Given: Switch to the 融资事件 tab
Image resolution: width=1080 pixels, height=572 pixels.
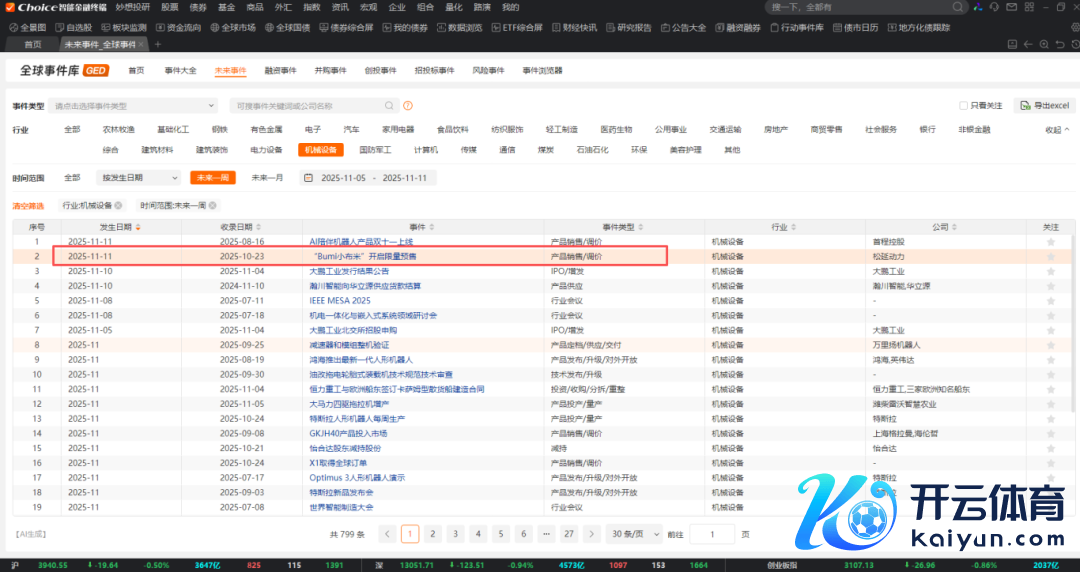Looking at the screenshot, I should pyautogui.click(x=280, y=71).
